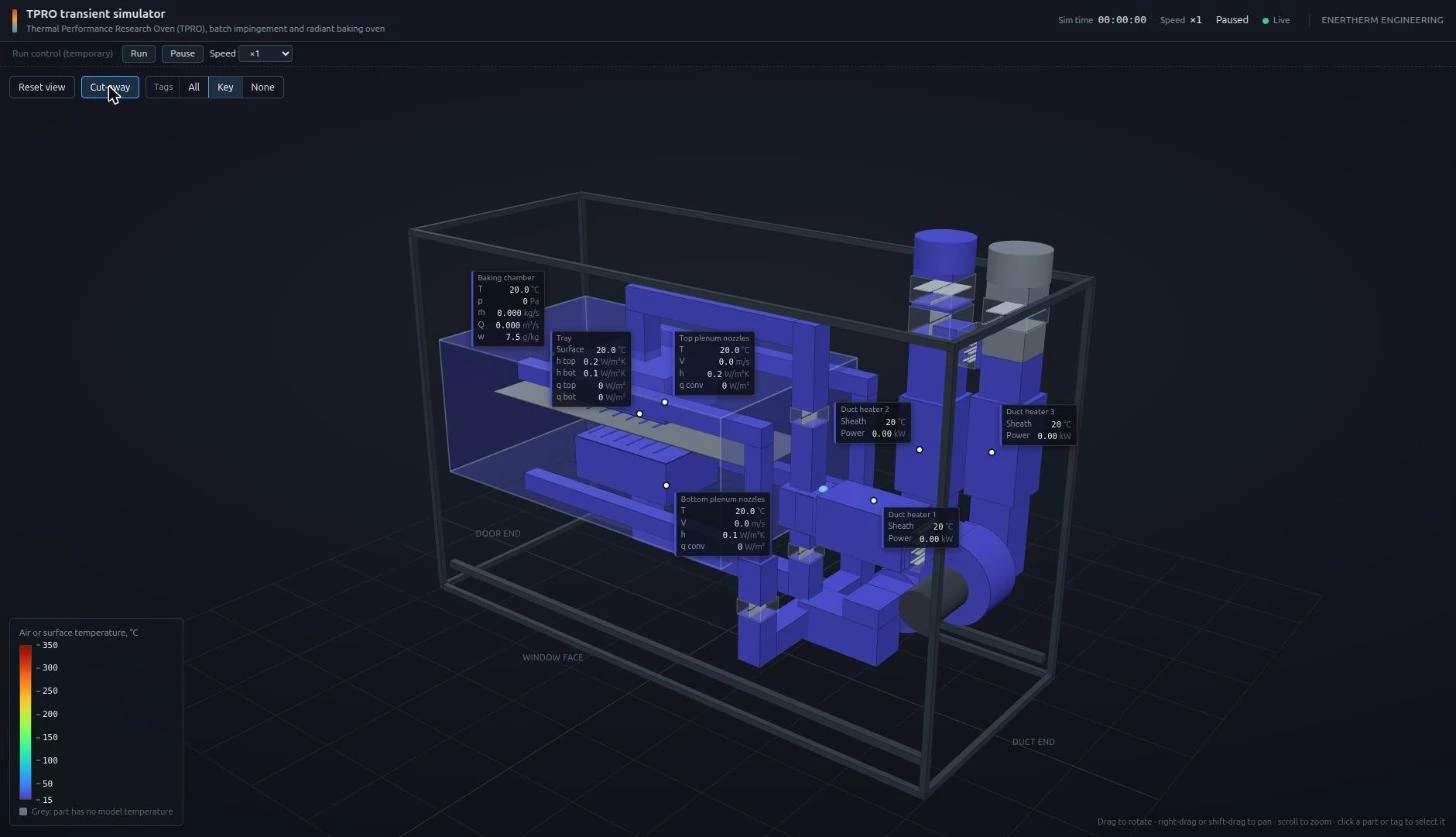Open the Speed multiplier dropdown
Viewport: 1456px width, 837px height.
click(x=265, y=54)
